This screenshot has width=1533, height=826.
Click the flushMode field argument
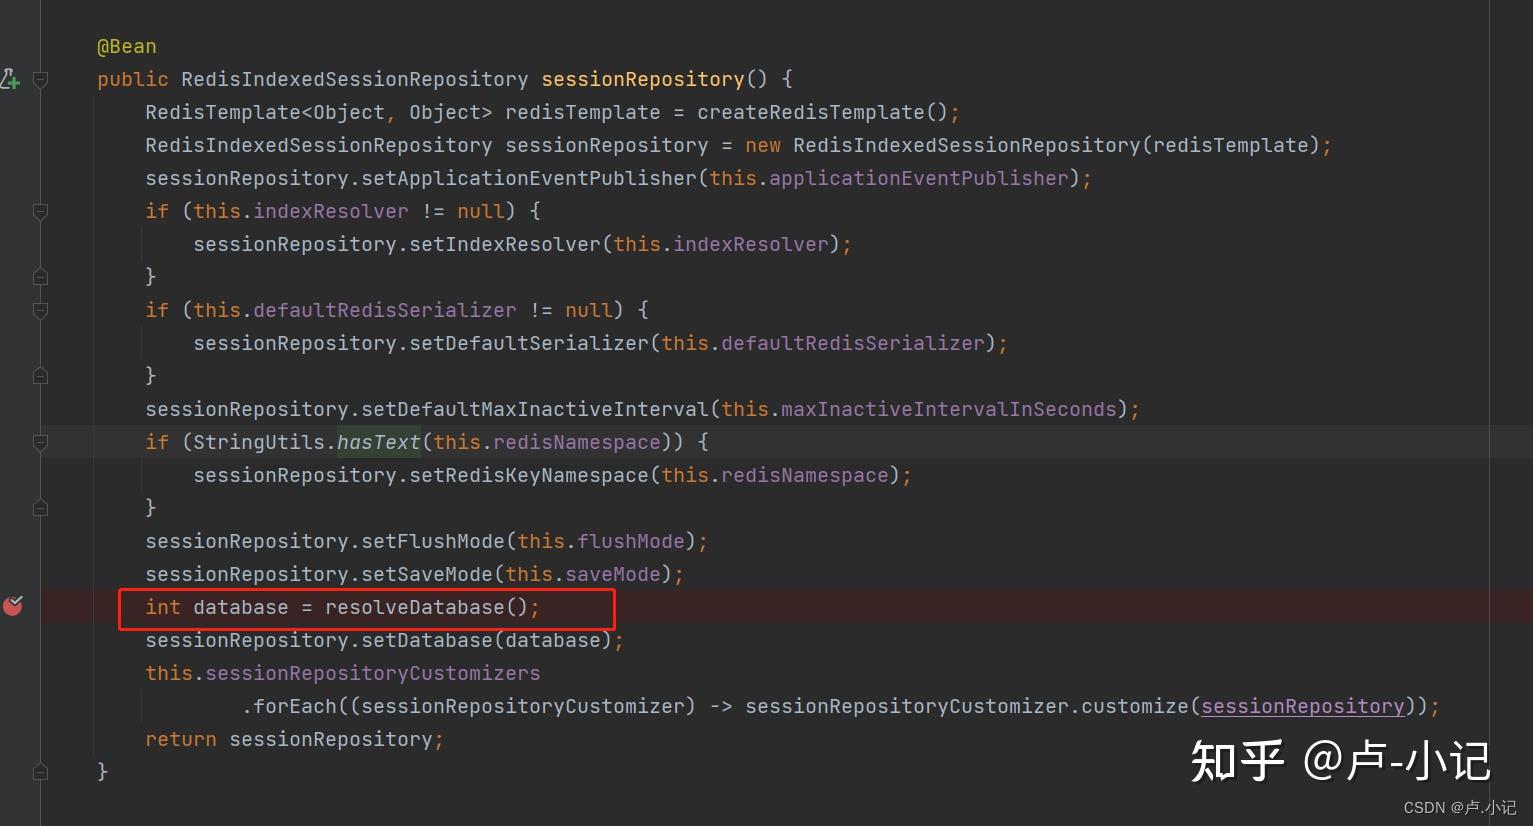point(631,541)
